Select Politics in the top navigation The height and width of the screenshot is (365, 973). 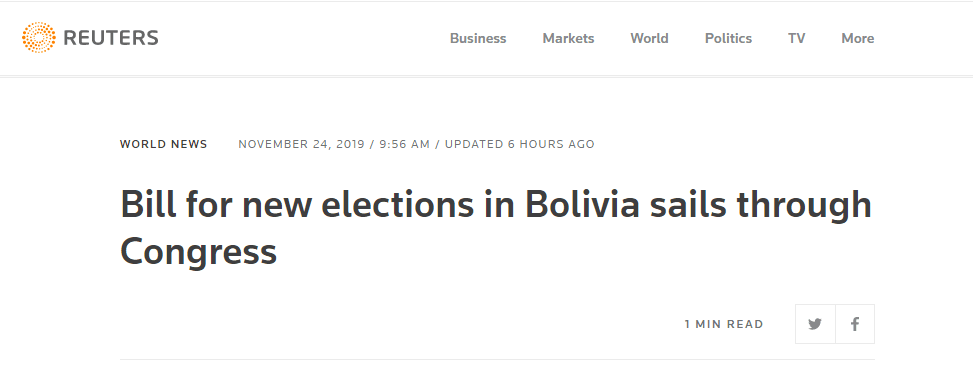(729, 38)
